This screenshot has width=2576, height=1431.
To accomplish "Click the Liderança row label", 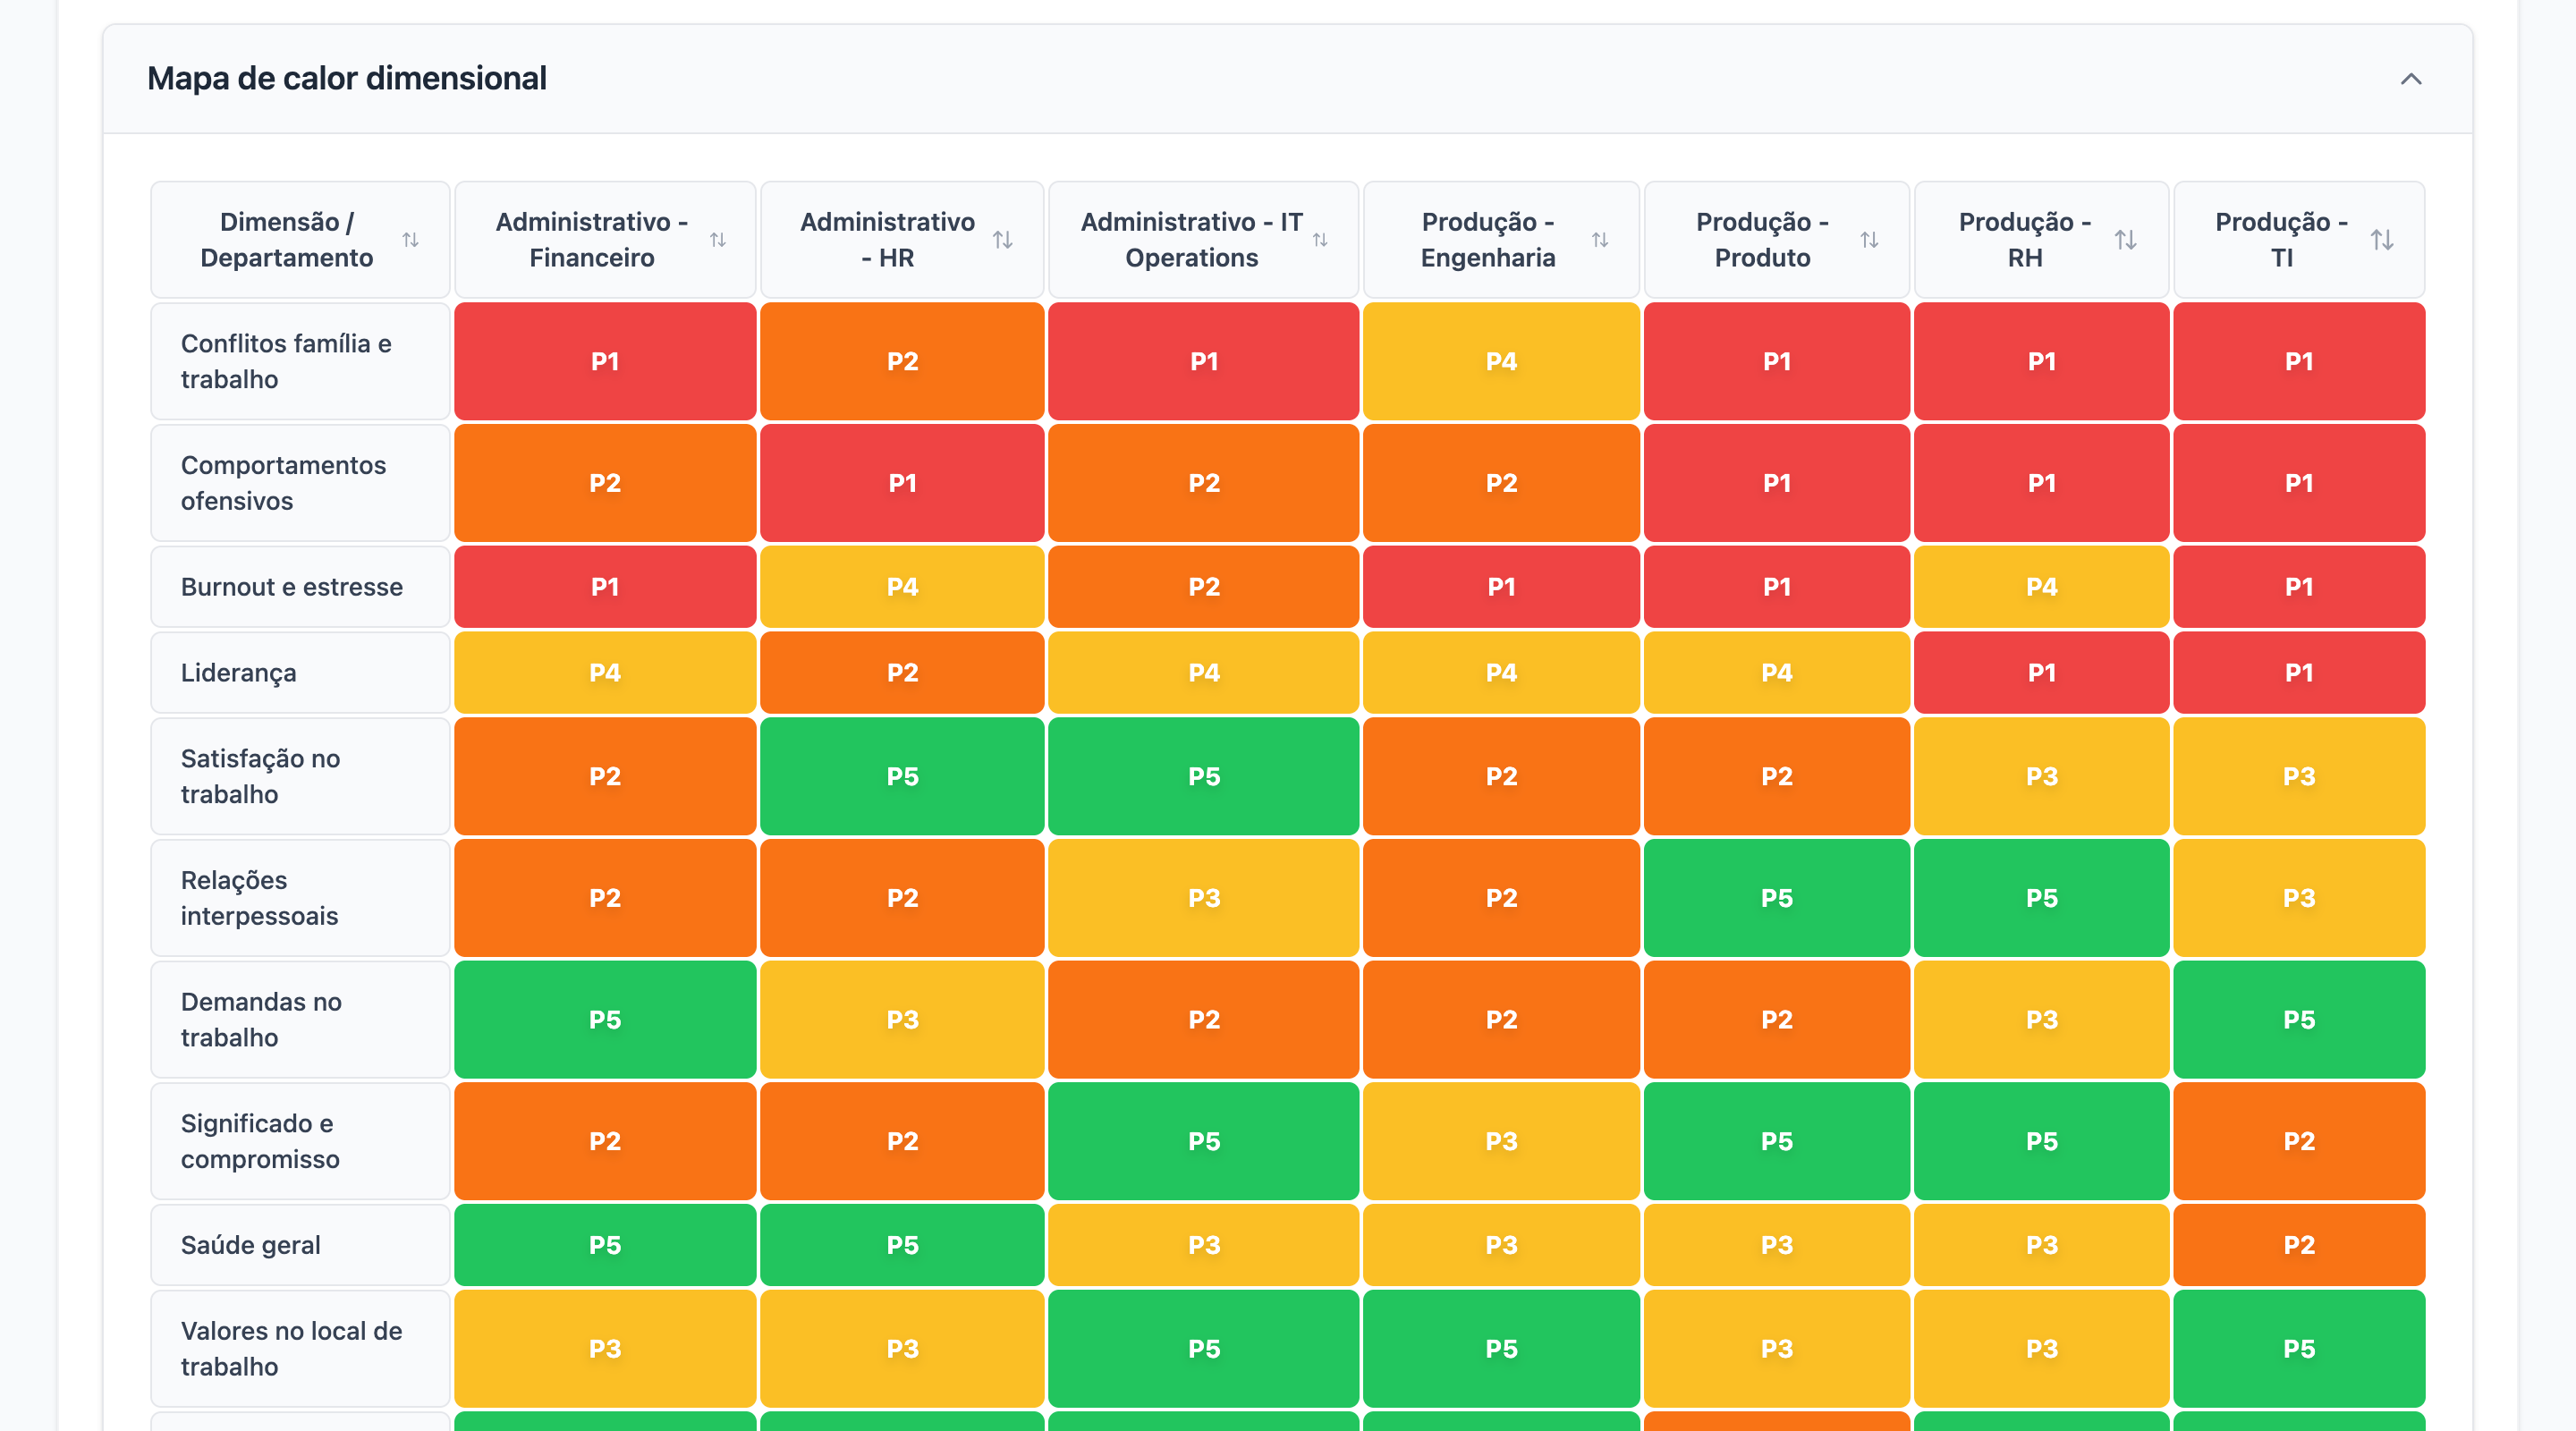I will pyautogui.click(x=239, y=673).
